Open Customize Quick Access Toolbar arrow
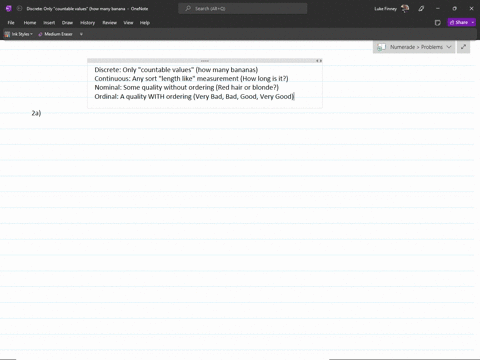 81,34
